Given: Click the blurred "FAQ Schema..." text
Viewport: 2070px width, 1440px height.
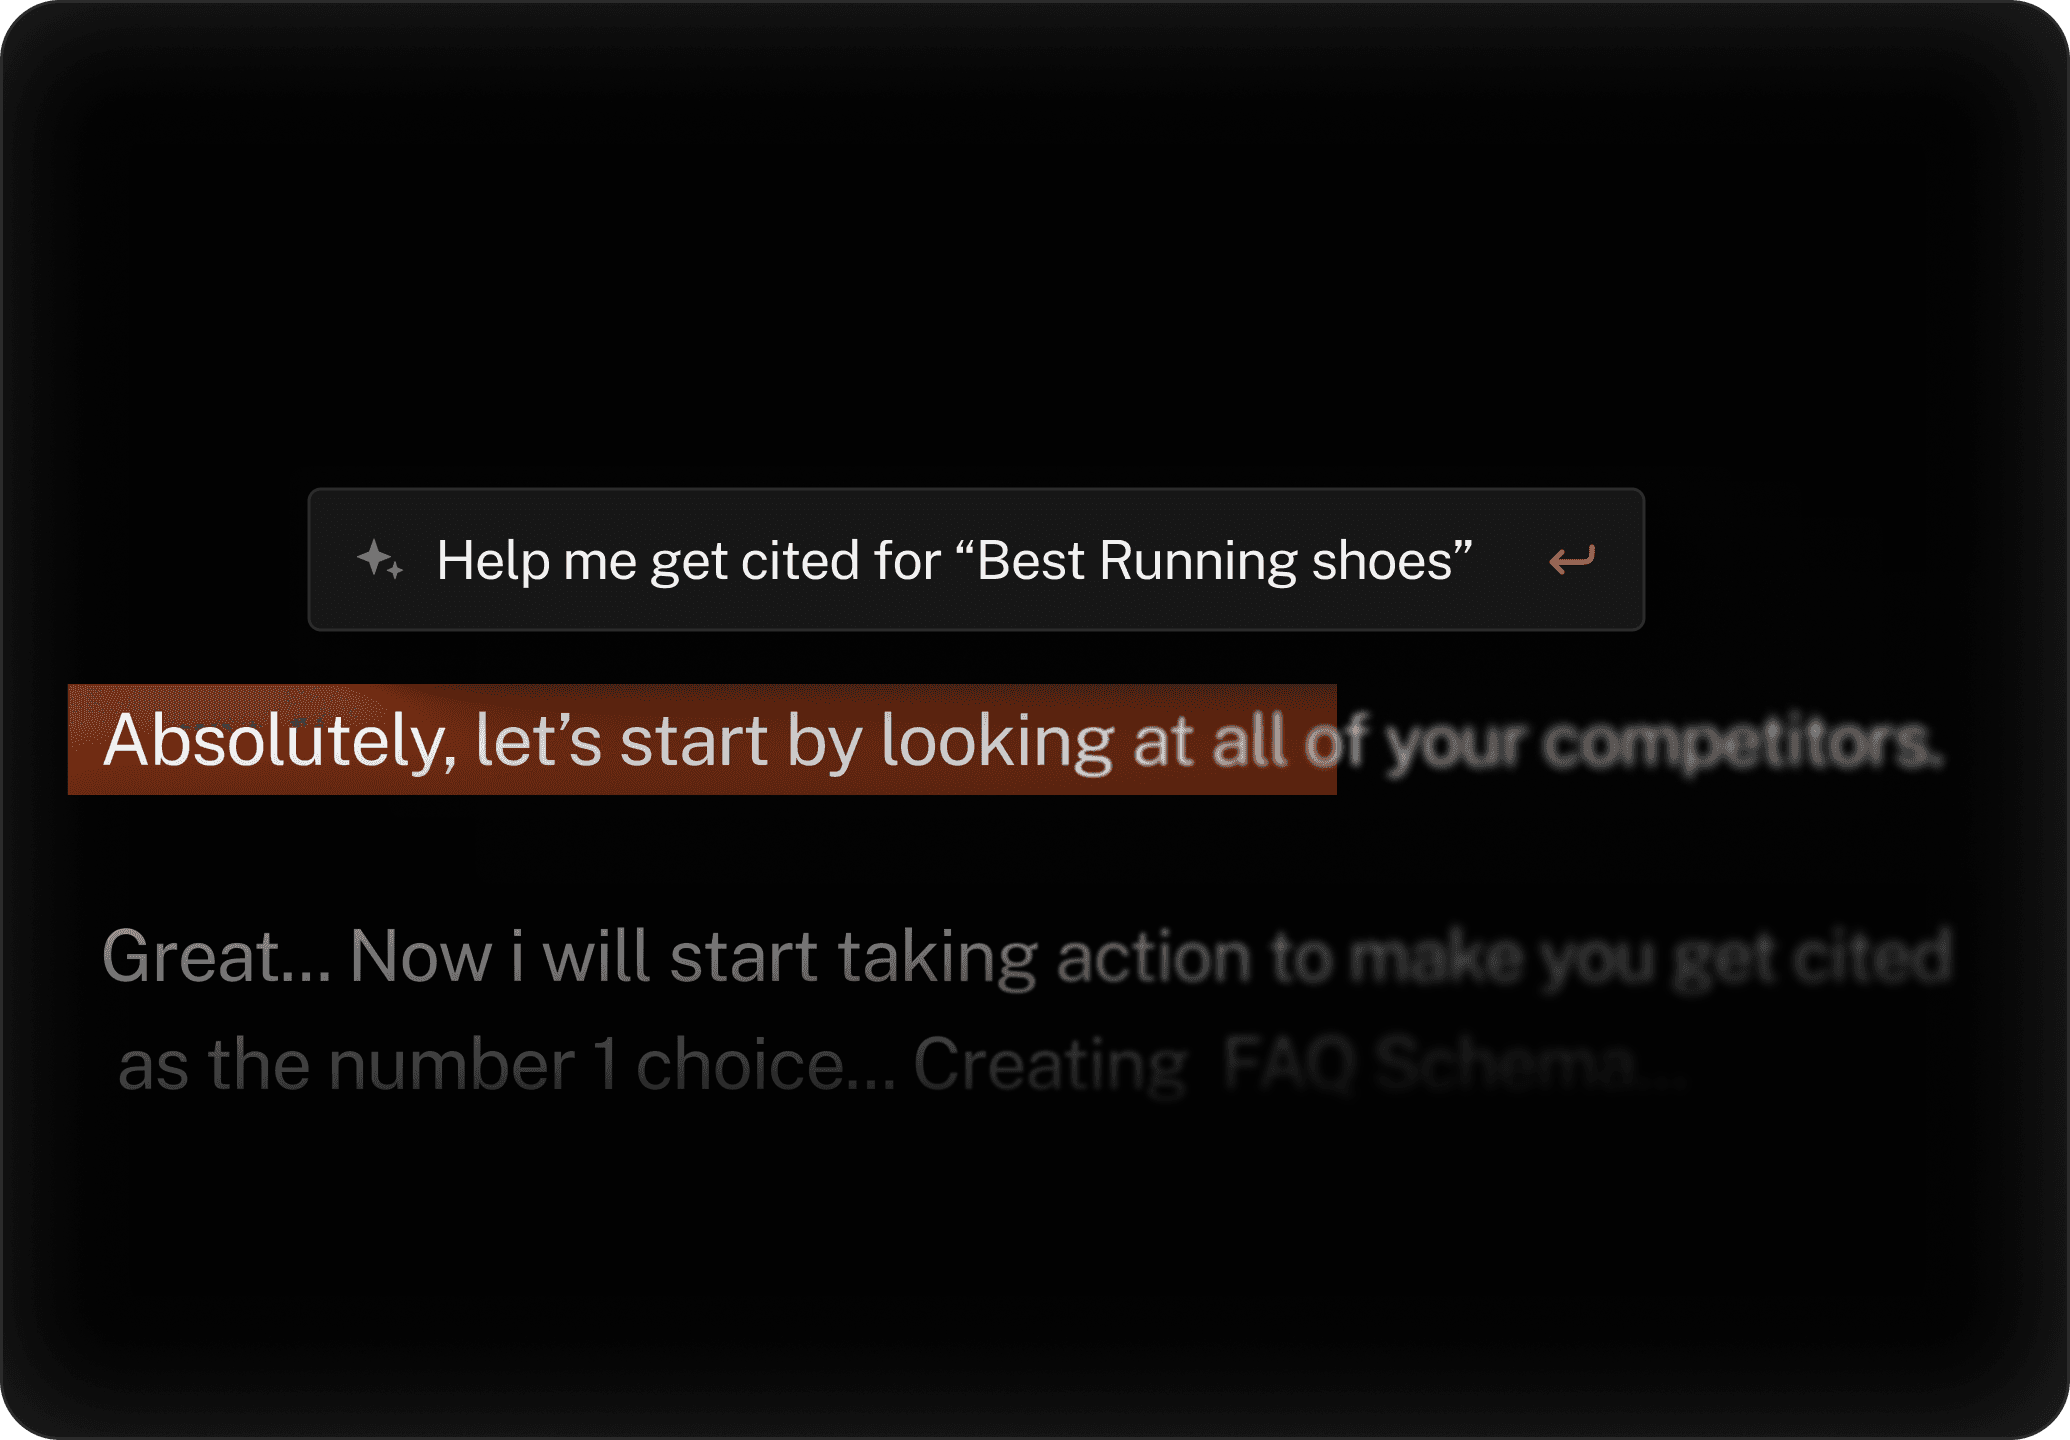Looking at the screenshot, I should pos(1456,1063).
